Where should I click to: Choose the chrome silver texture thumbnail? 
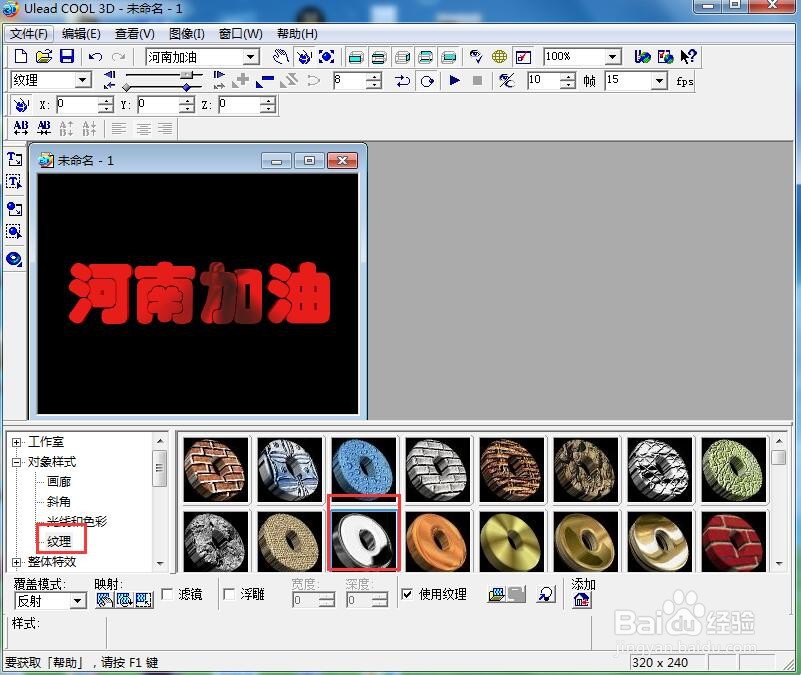(363, 542)
